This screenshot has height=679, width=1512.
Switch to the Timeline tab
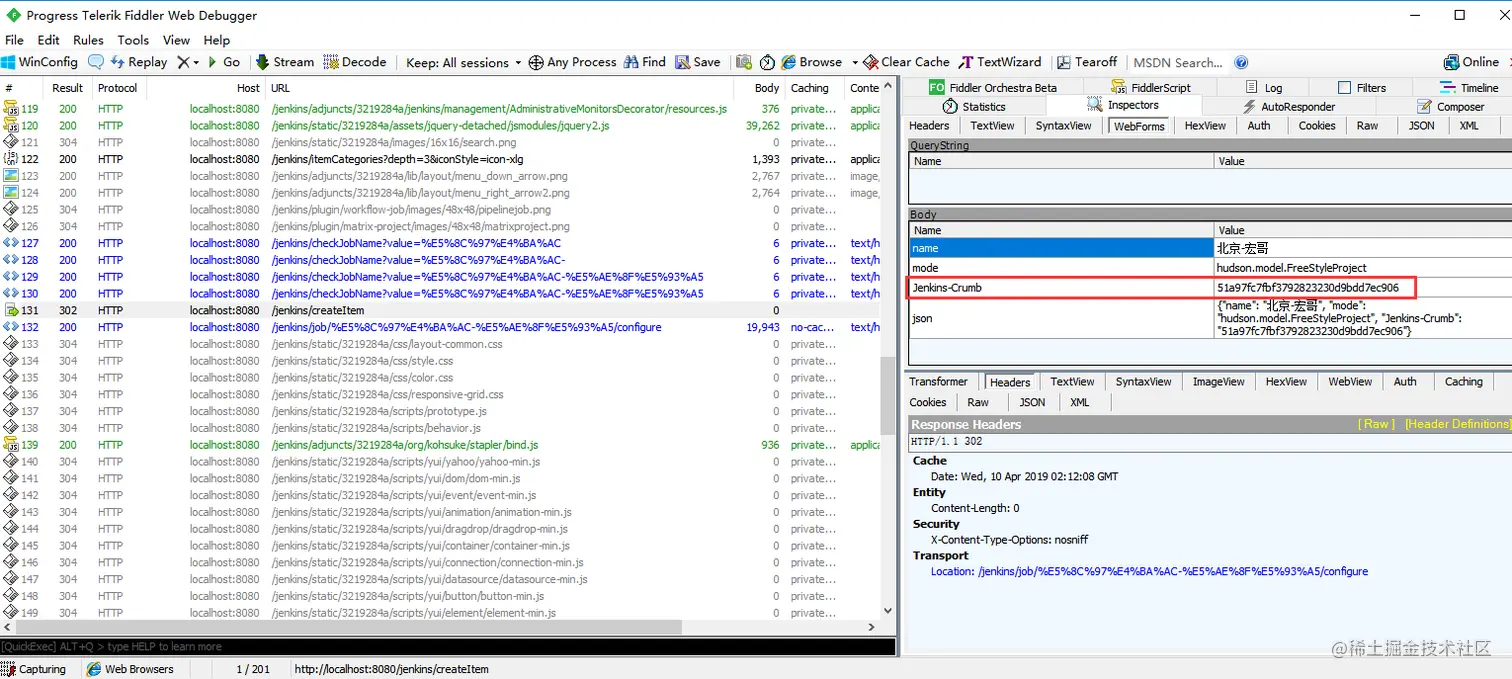pos(1469,88)
